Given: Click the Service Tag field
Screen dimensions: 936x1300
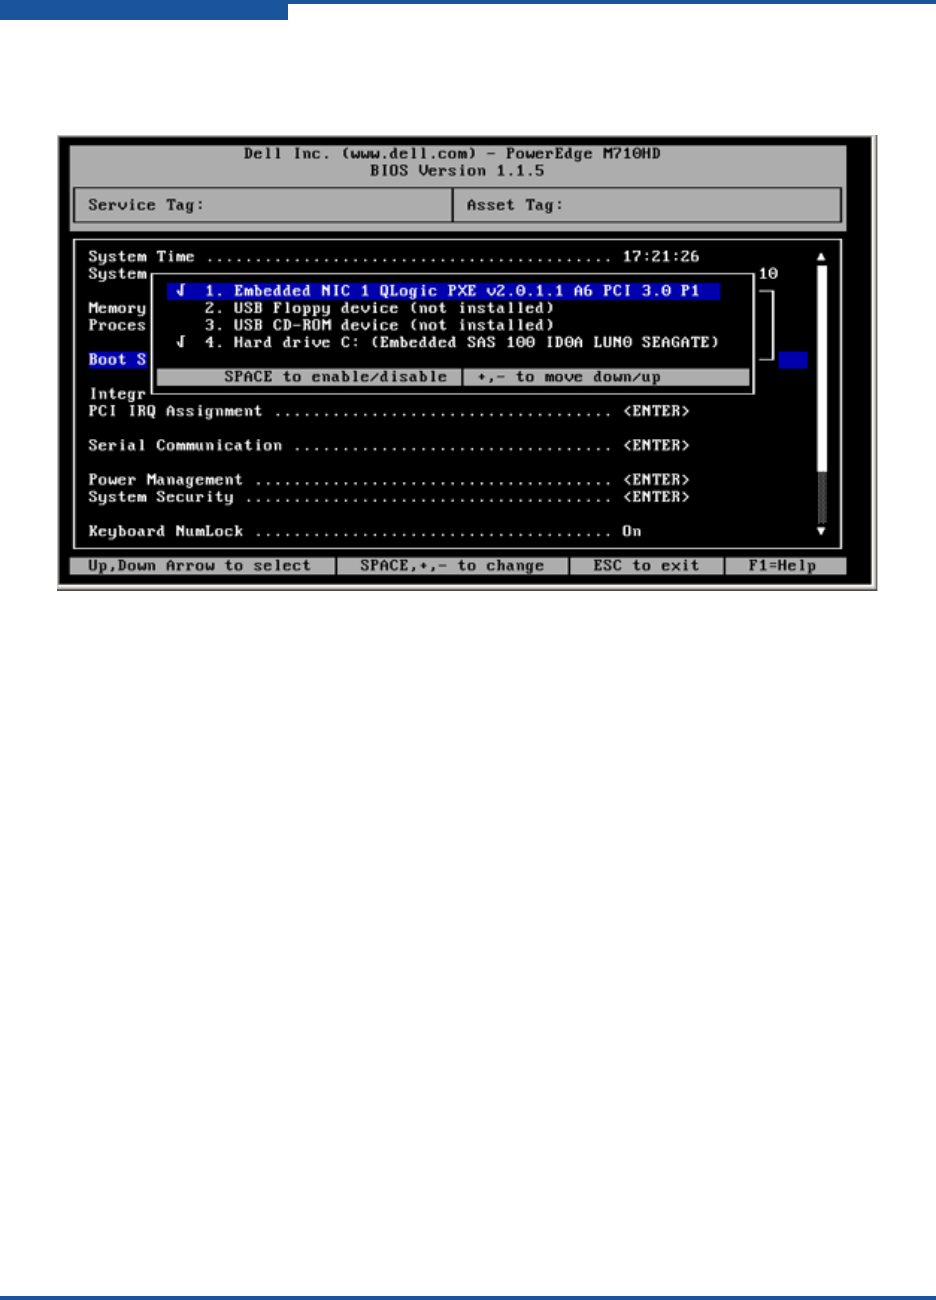Looking at the screenshot, I should tap(264, 205).
